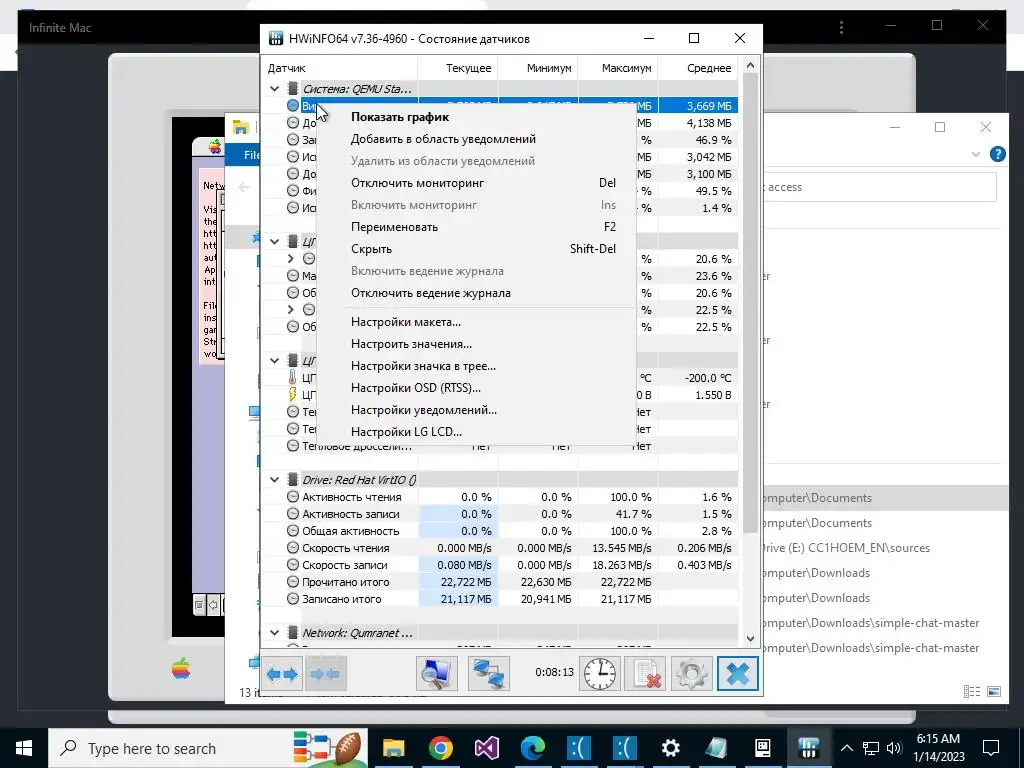The width and height of the screenshot is (1024, 768).
Task: Select the 'Активность чтения' sensor row
Action: (500, 497)
